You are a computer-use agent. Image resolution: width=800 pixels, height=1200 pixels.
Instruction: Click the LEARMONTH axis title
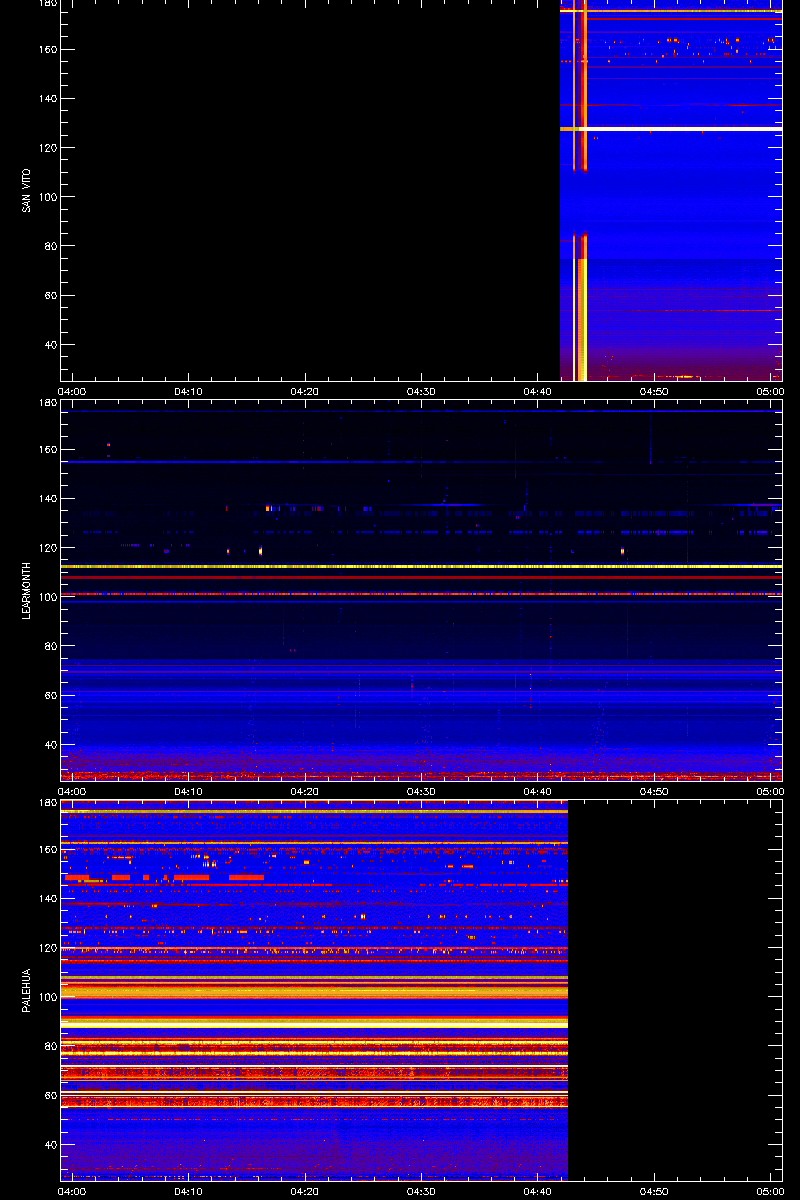(x=26, y=590)
